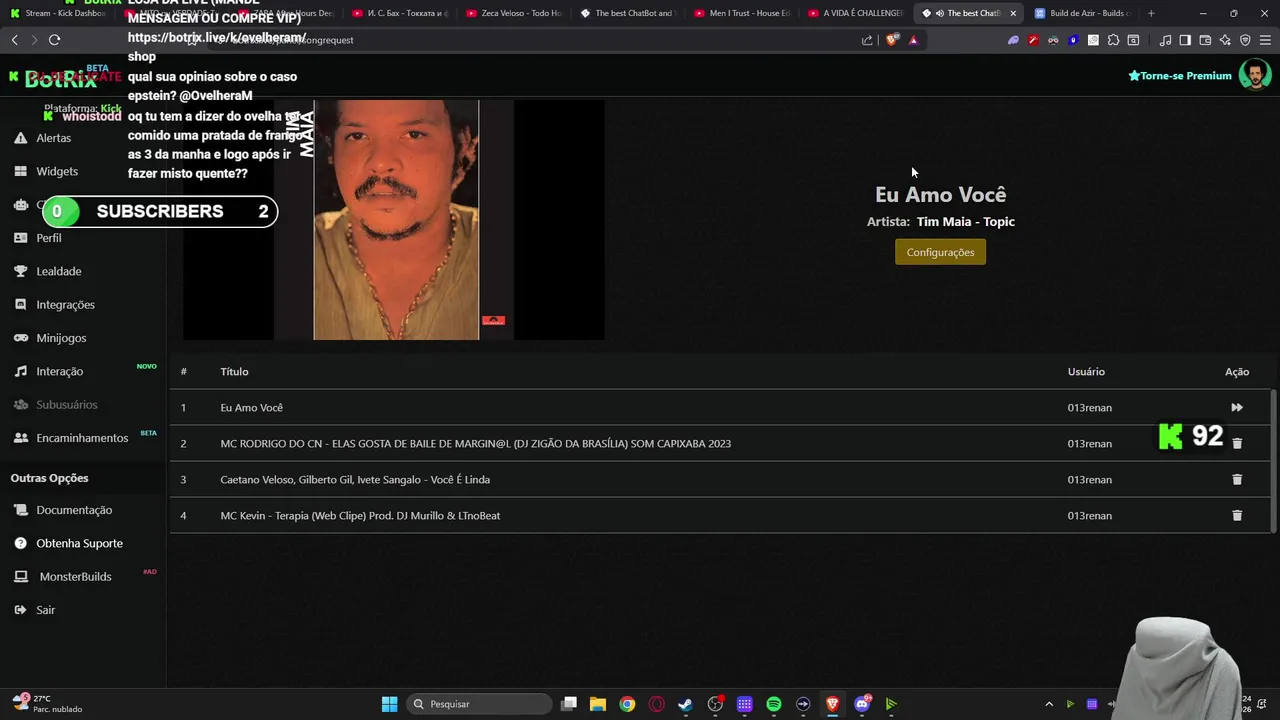Image resolution: width=1280 pixels, height=720 pixels.
Task: Click the support question mark icon
Action: [x=20, y=543]
